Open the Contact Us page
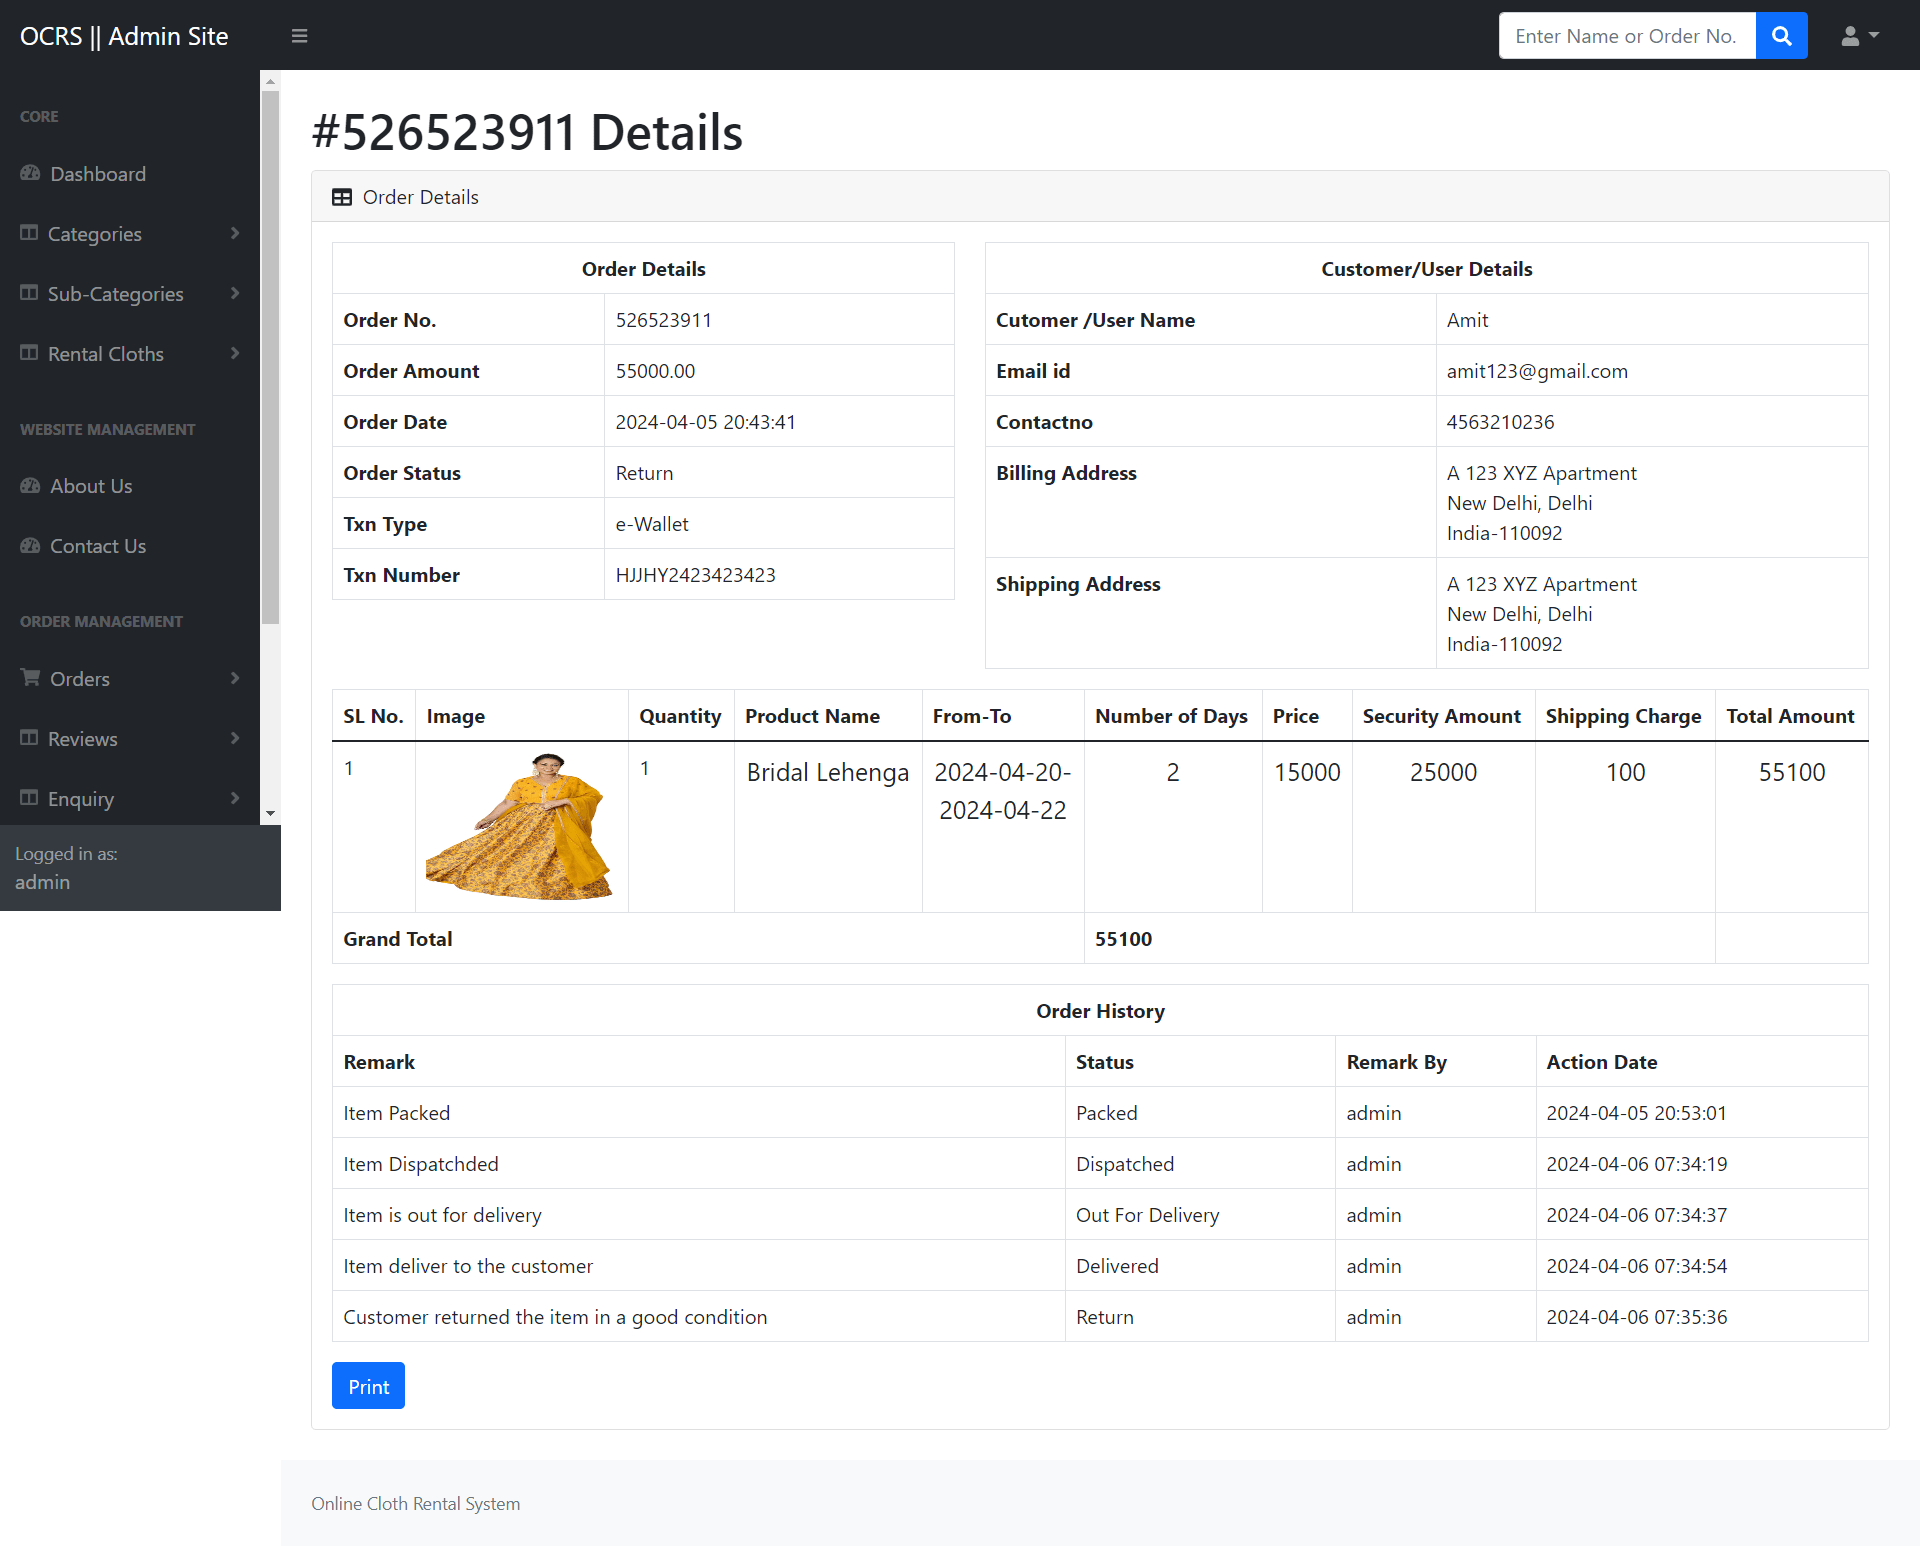1920x1547 pixels. click(x=97, y=545)
